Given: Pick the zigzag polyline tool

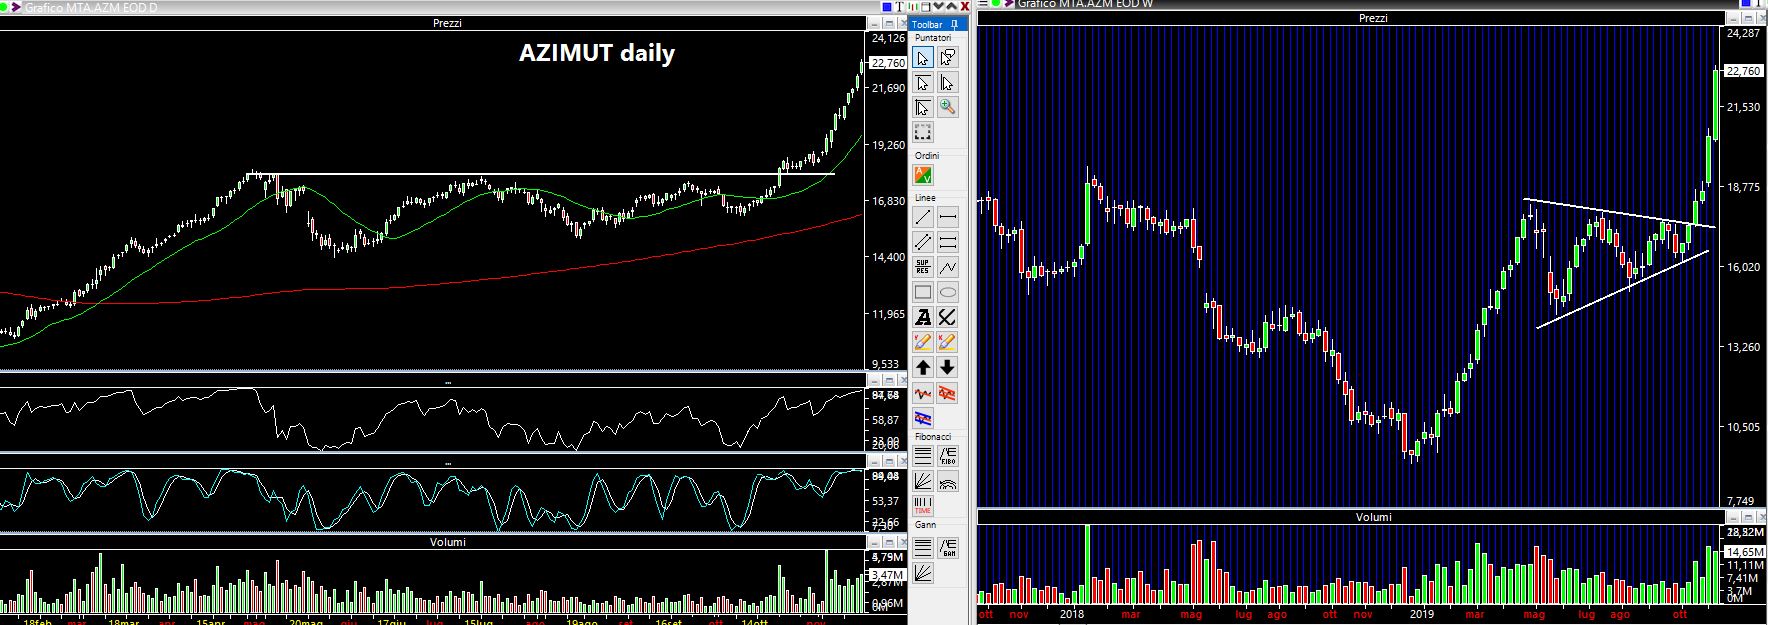Looking at the screenshot, I should 947,267.
